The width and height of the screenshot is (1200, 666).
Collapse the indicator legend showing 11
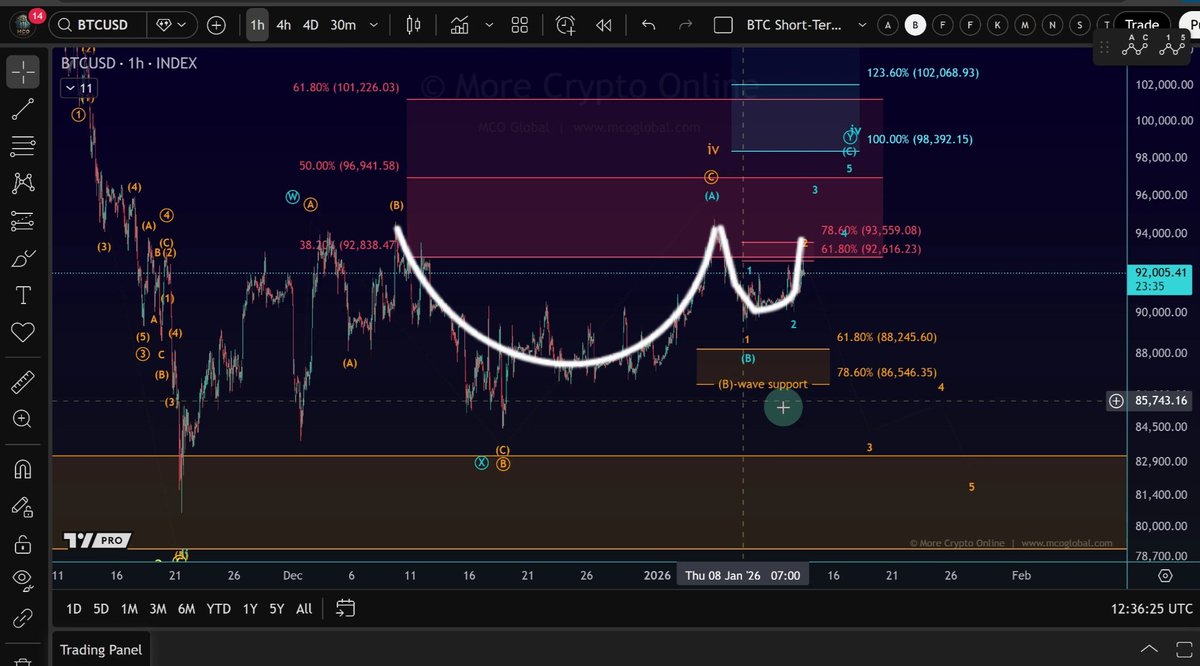[77, 89]
